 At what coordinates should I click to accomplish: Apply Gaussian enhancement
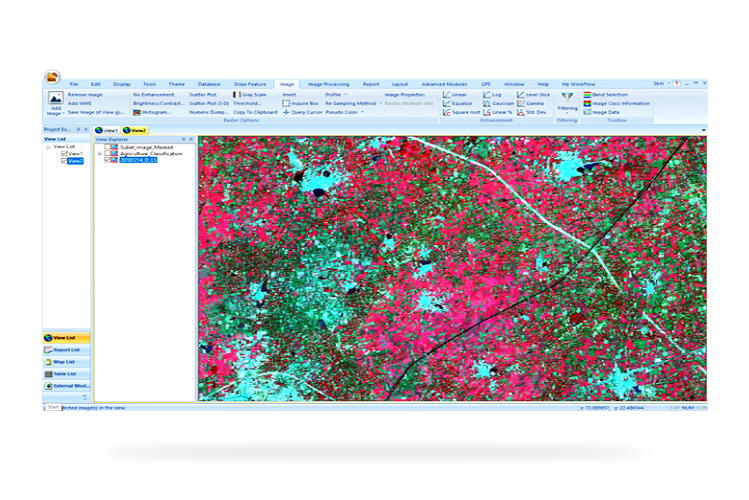point(498,103)
